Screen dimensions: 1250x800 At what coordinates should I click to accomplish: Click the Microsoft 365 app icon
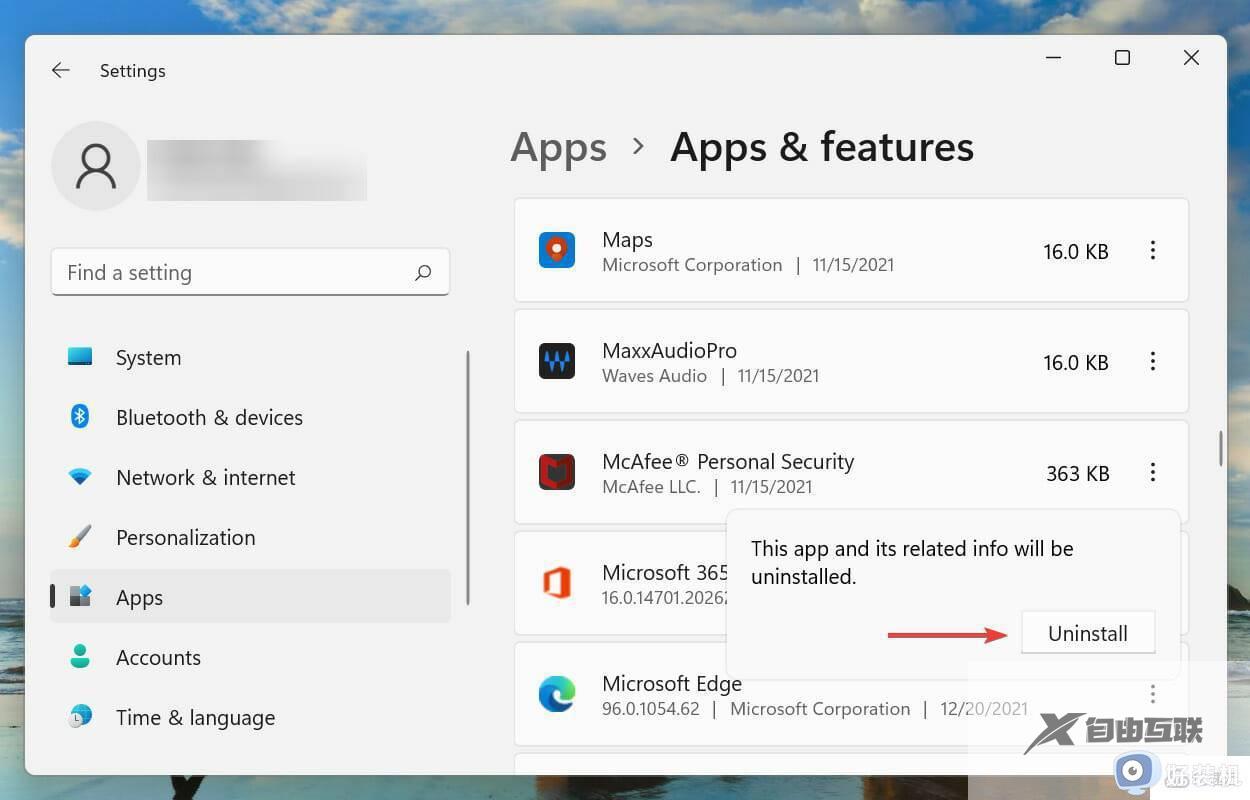tap(557, 583)
